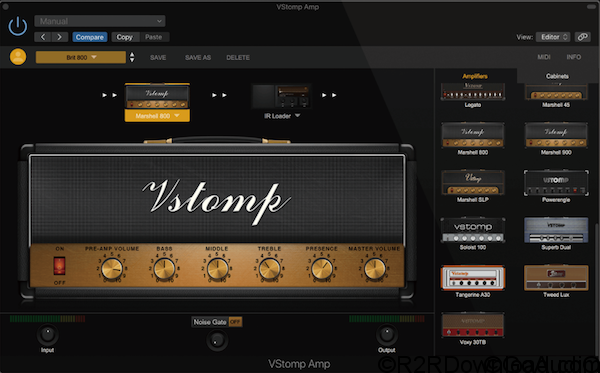Click the MIDDLE knob
This screenshot has height=373, width=600.
point(217,269)
